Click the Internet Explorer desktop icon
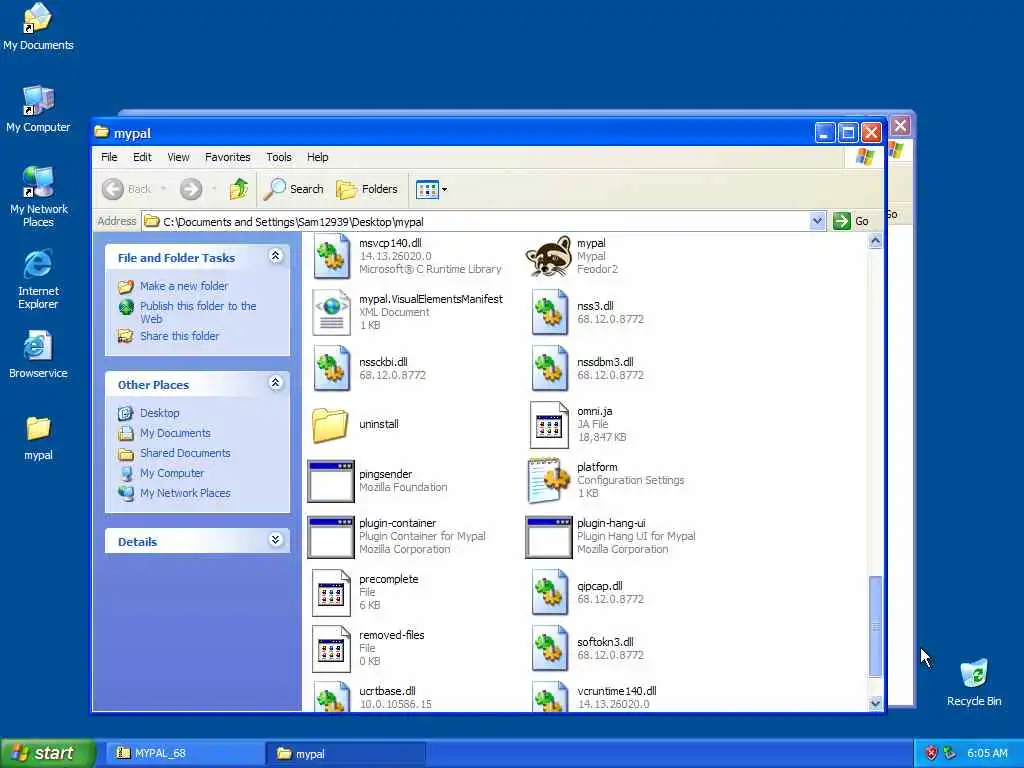The height and width of the screenshot is (768, 1024). [x=38, y=279]
